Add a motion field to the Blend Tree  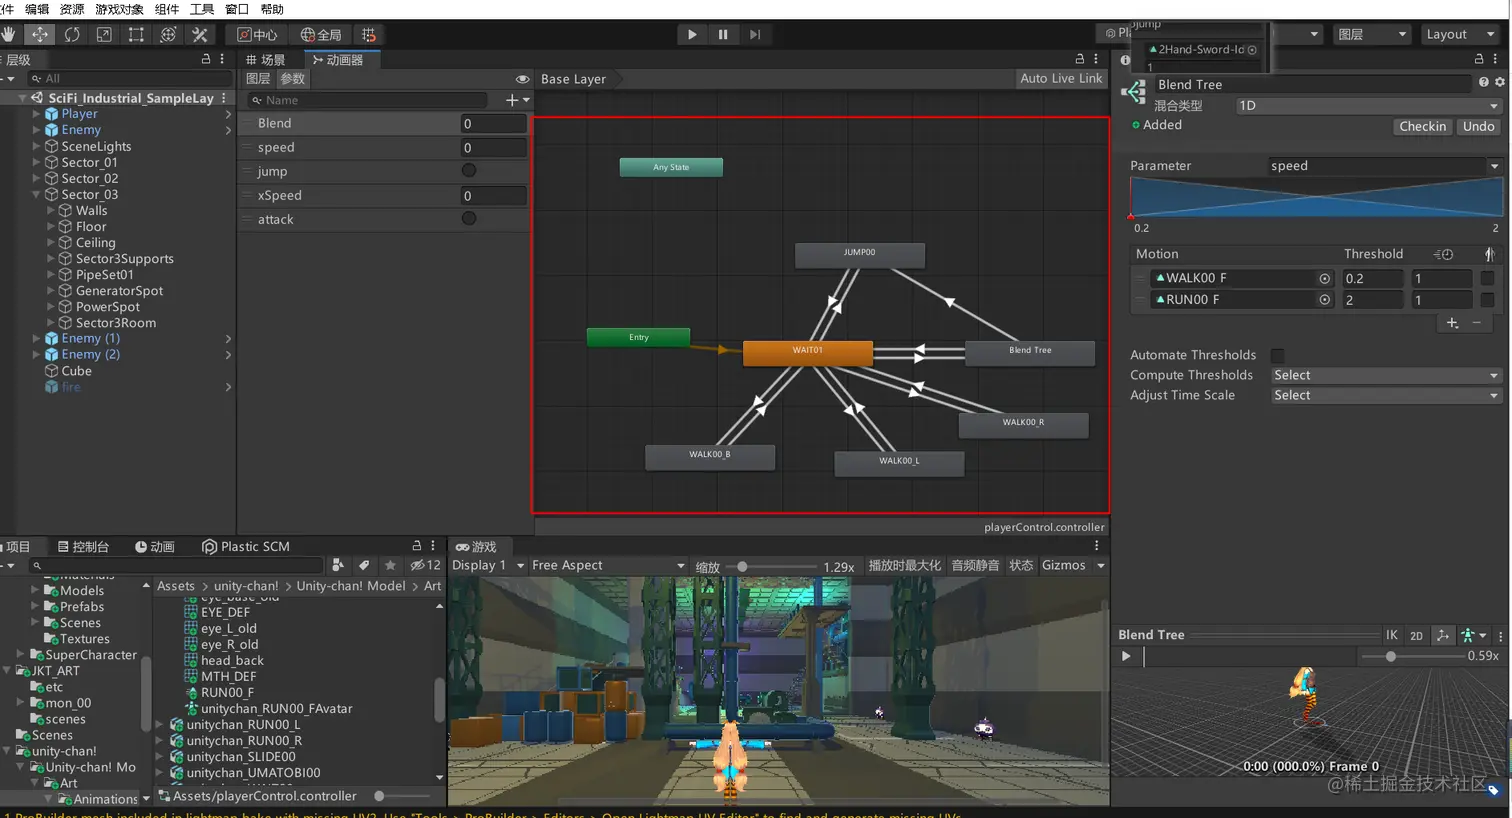tap(1453, 322)
